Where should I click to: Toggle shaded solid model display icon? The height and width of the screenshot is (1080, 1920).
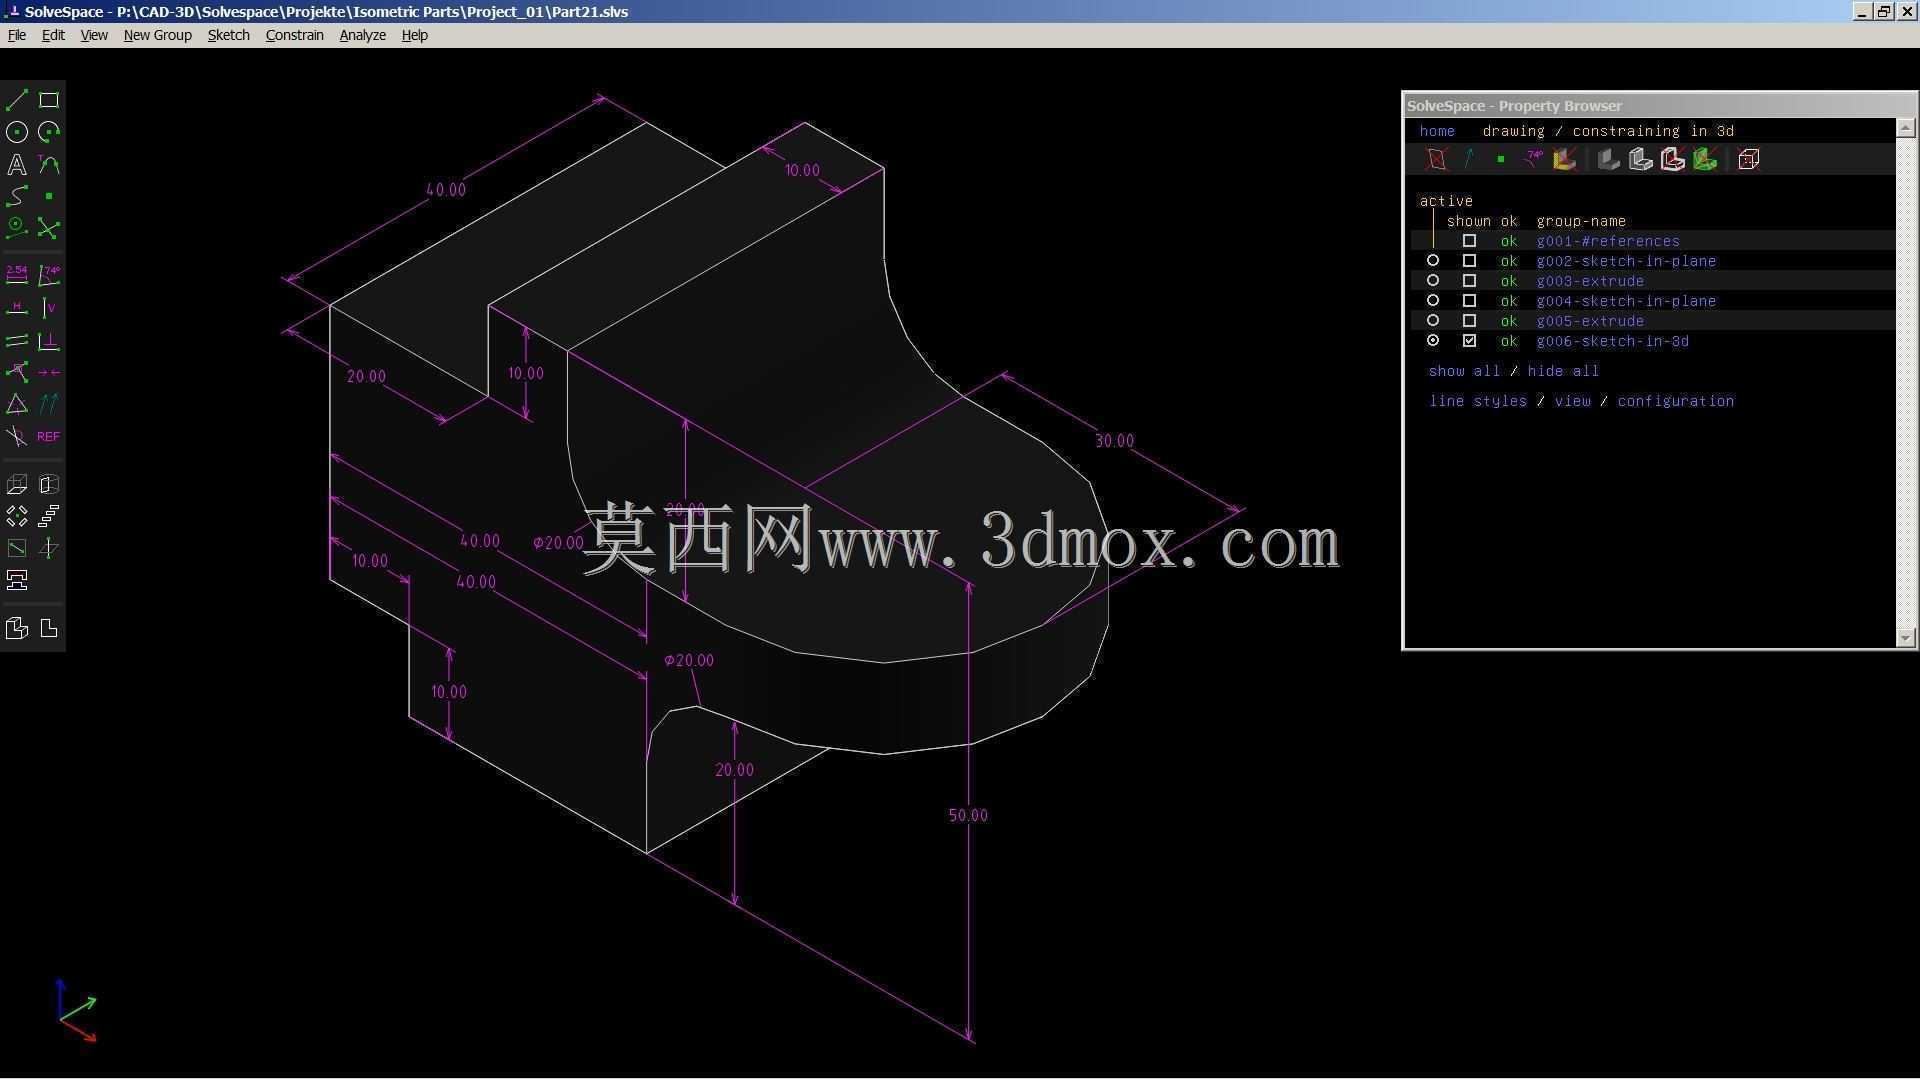click(1608, 160)
